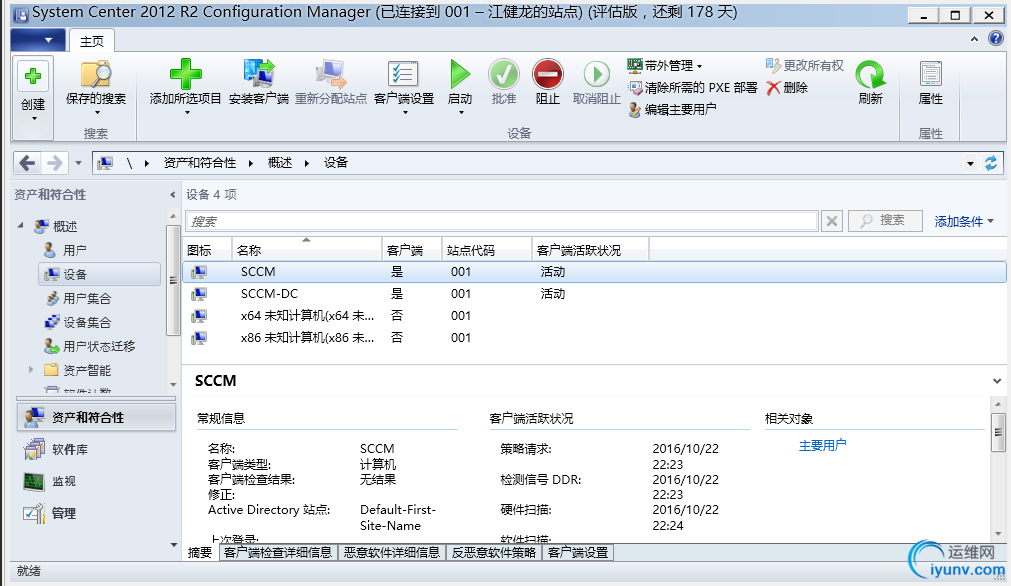The height and width of the screenshot is (586, 1011).
Task: Click the device 搜索 input field
Action: [502, 221]
